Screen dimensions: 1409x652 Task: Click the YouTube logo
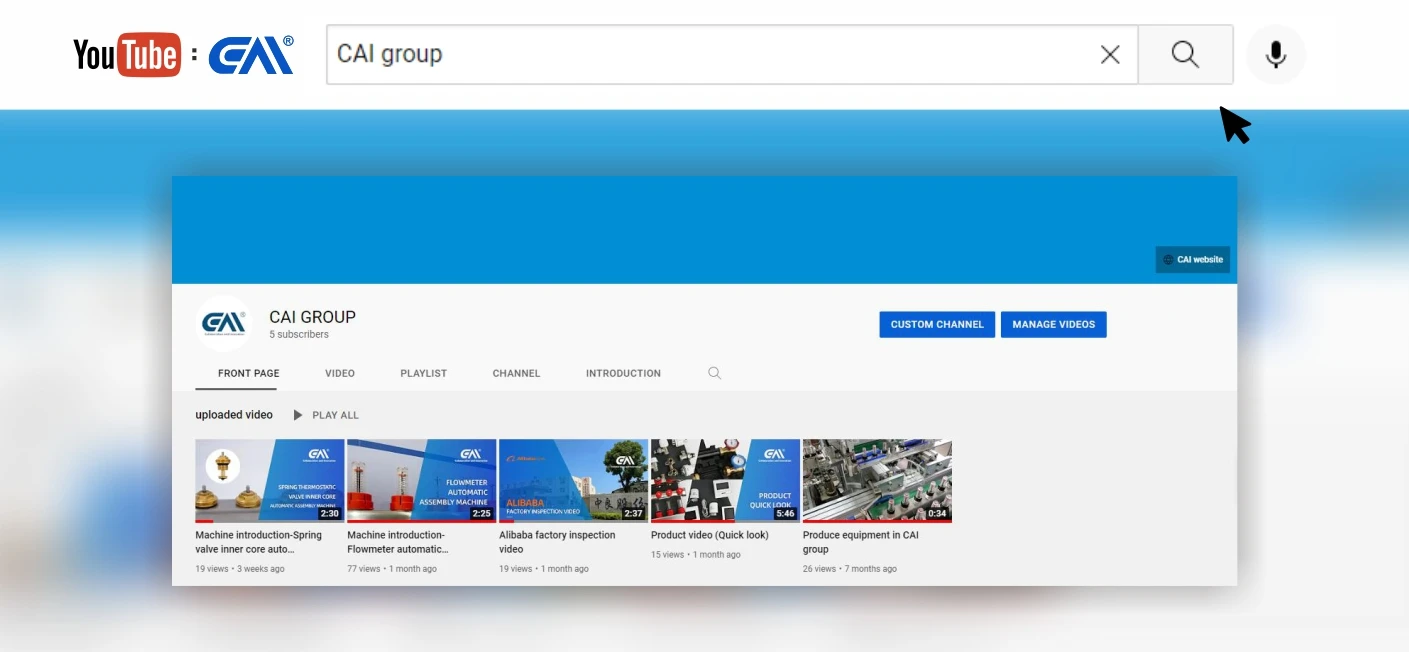[x=126, y=55]
